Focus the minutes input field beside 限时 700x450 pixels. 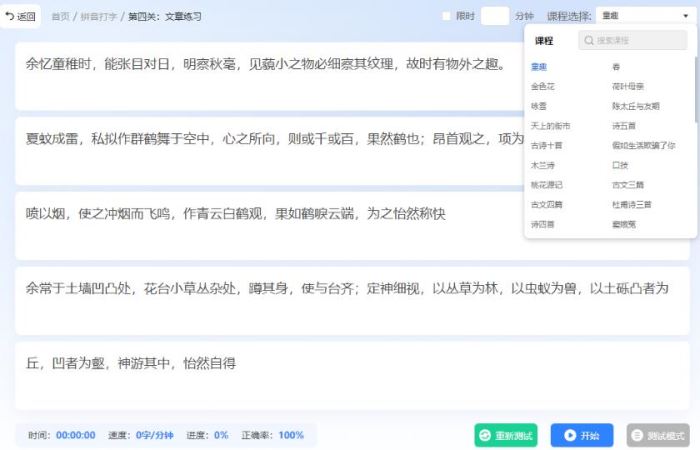[495, 16]
